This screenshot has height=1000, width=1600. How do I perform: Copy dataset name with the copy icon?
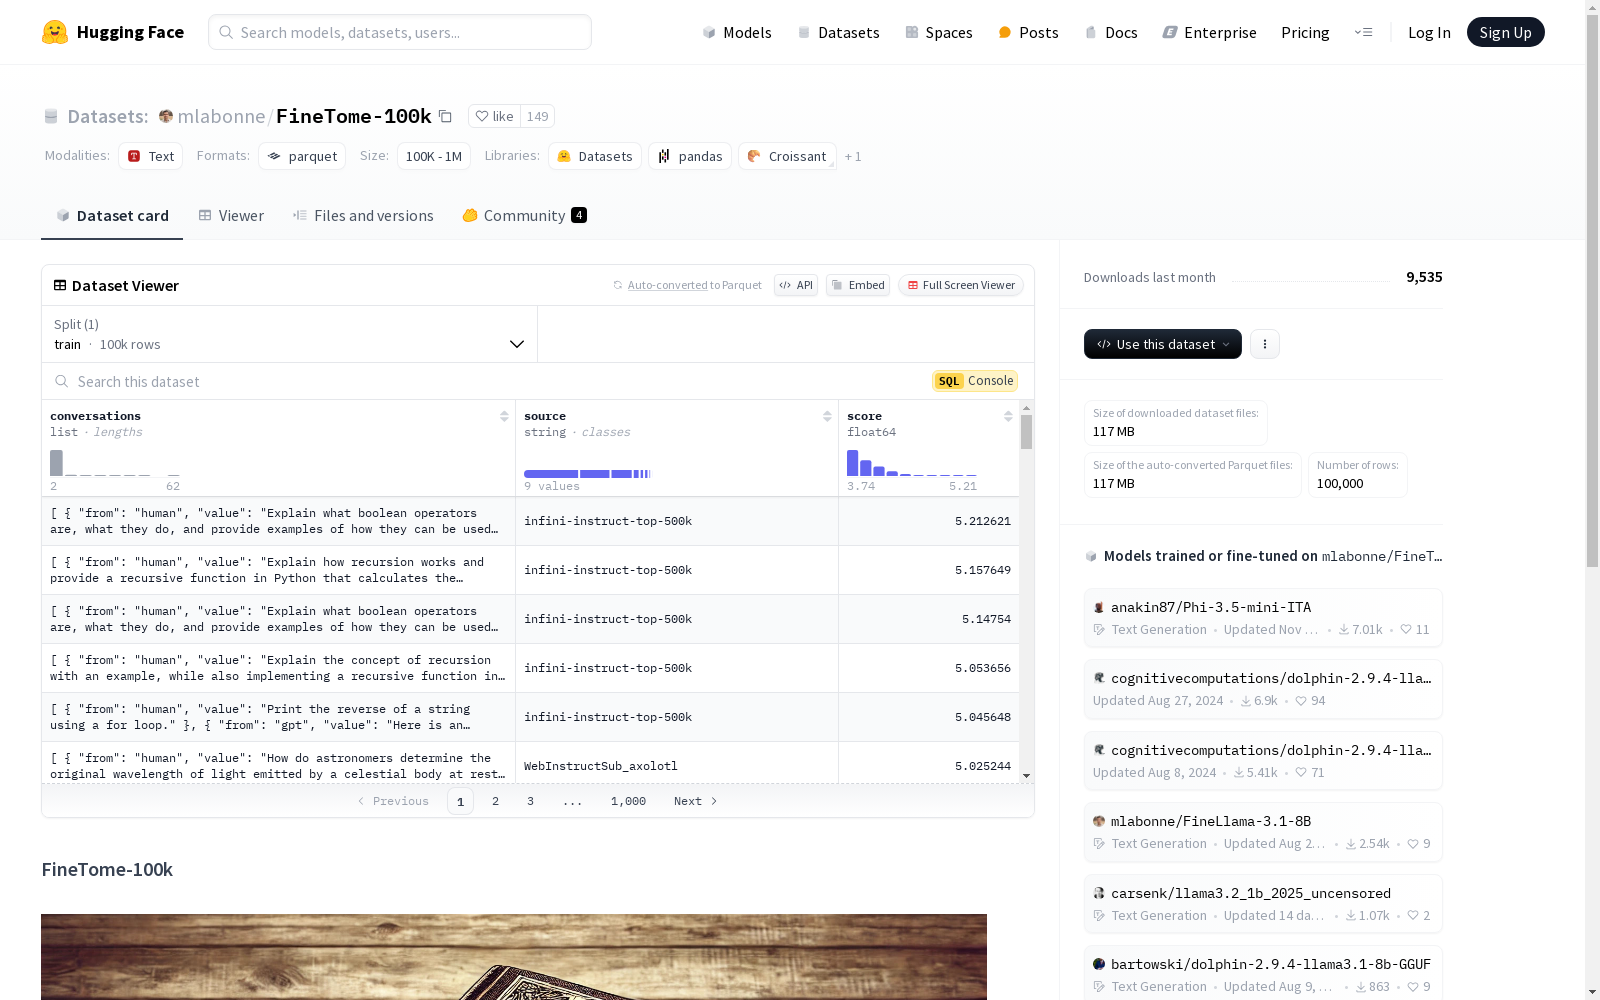(x=446, y=117)
